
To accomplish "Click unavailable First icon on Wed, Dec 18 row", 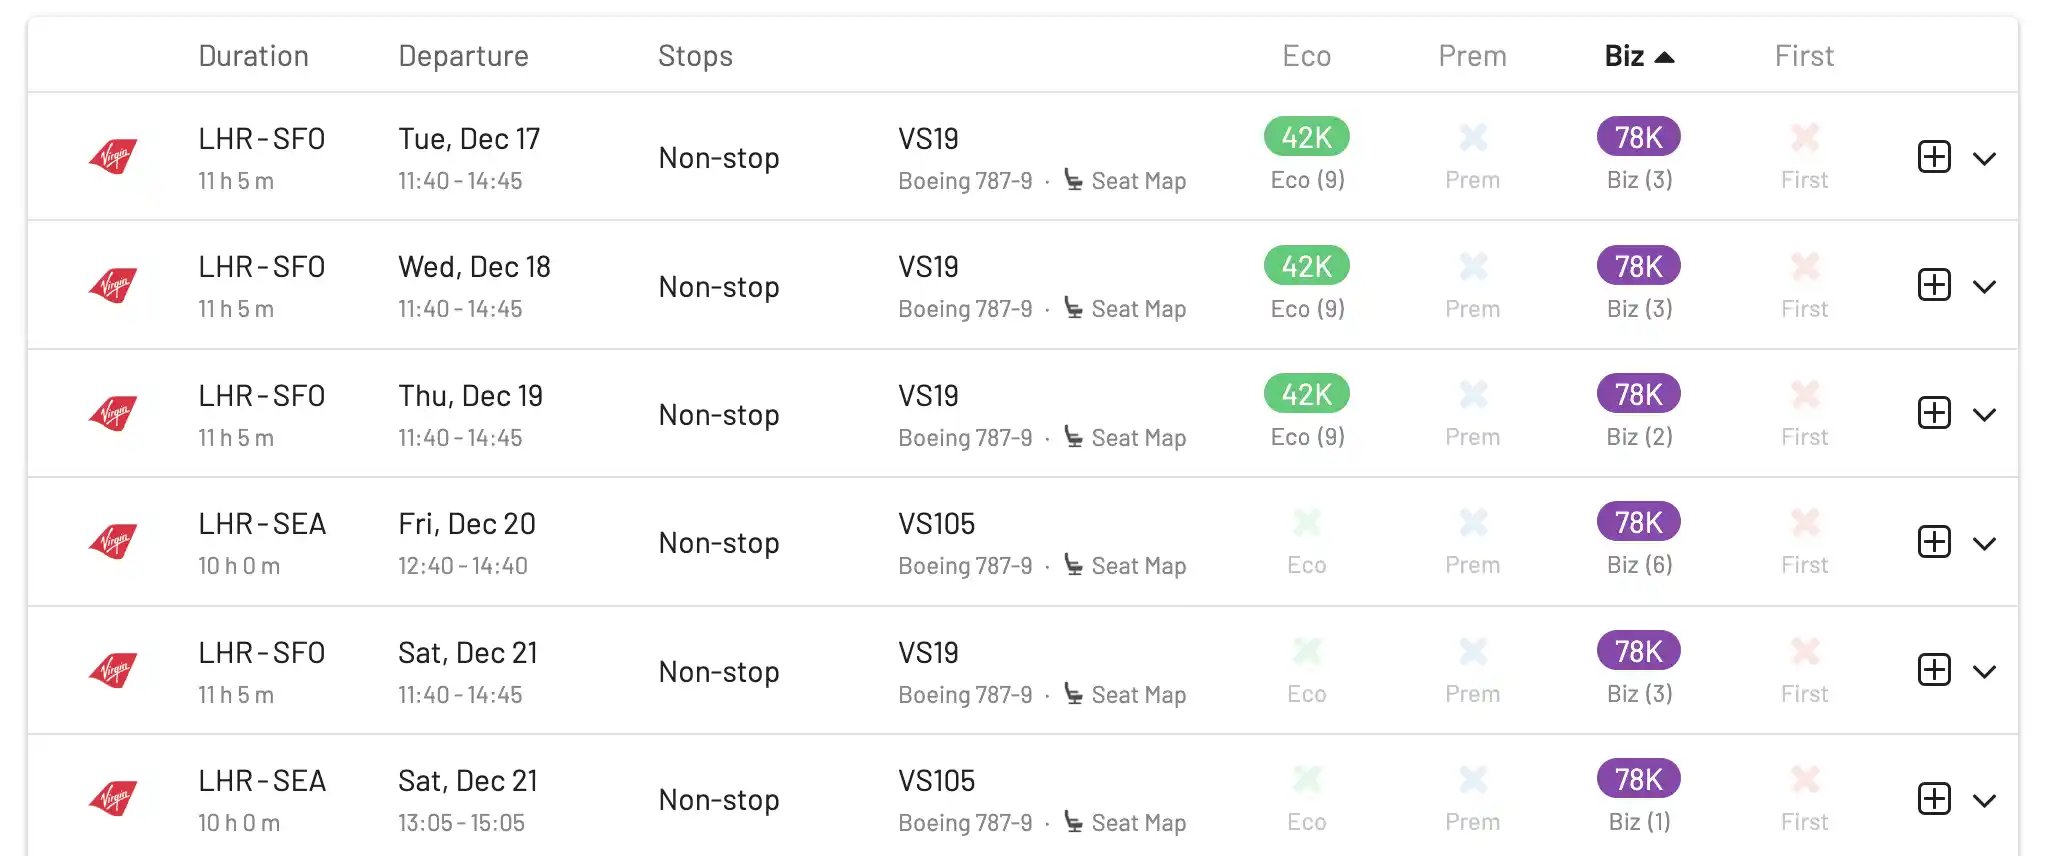I will [x=1804, y=266].
